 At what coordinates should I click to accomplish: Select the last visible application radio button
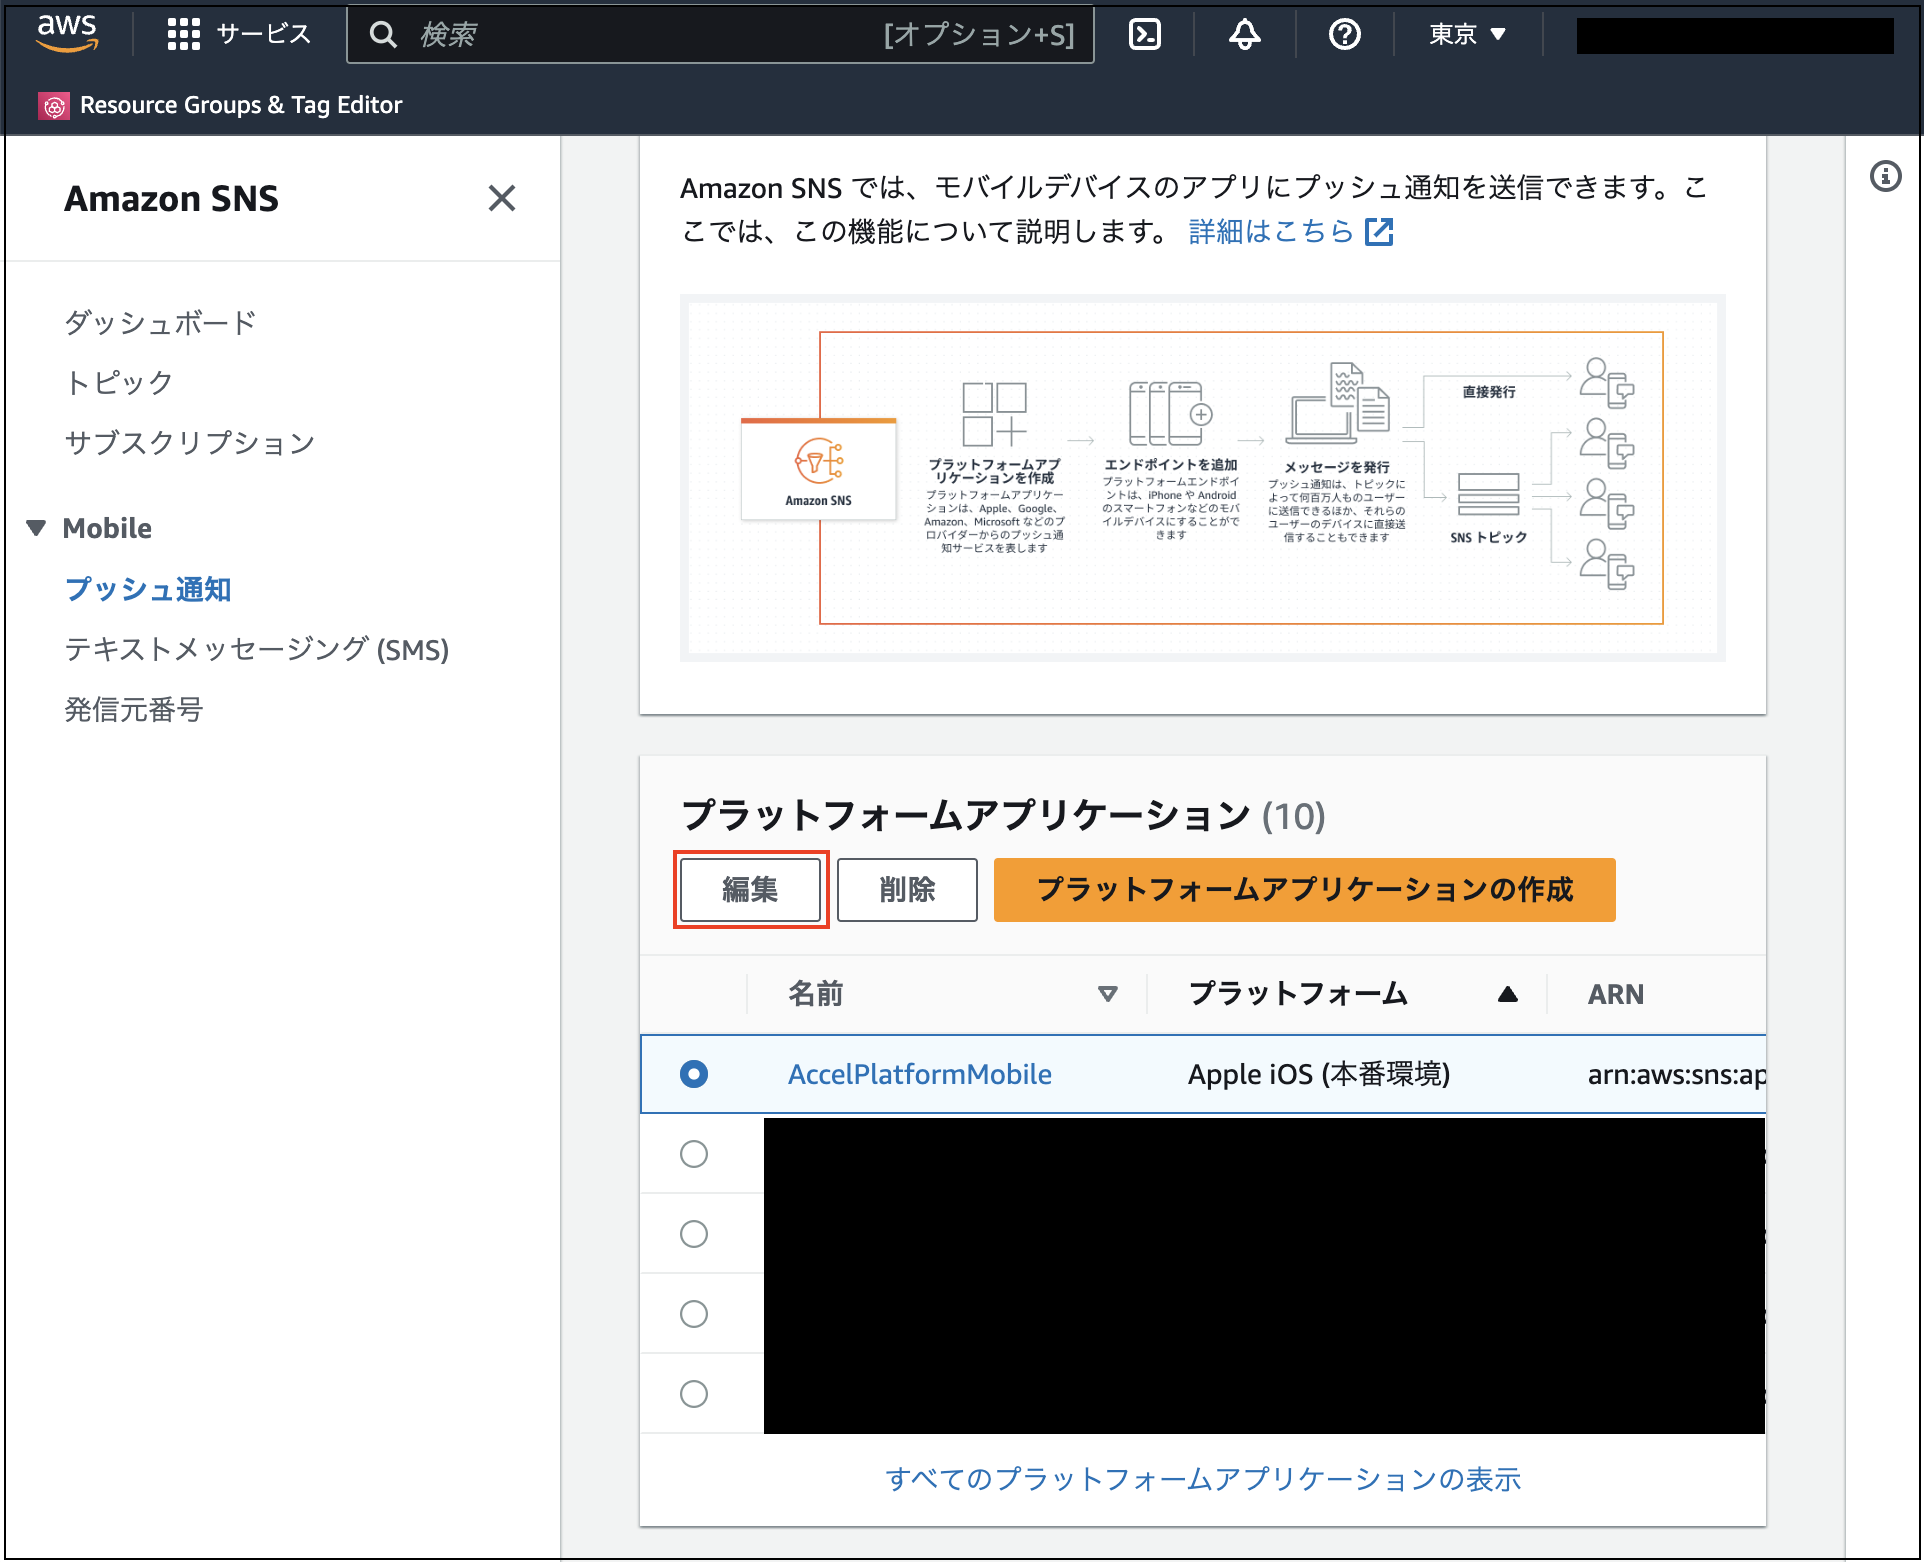coord(693,1394)
